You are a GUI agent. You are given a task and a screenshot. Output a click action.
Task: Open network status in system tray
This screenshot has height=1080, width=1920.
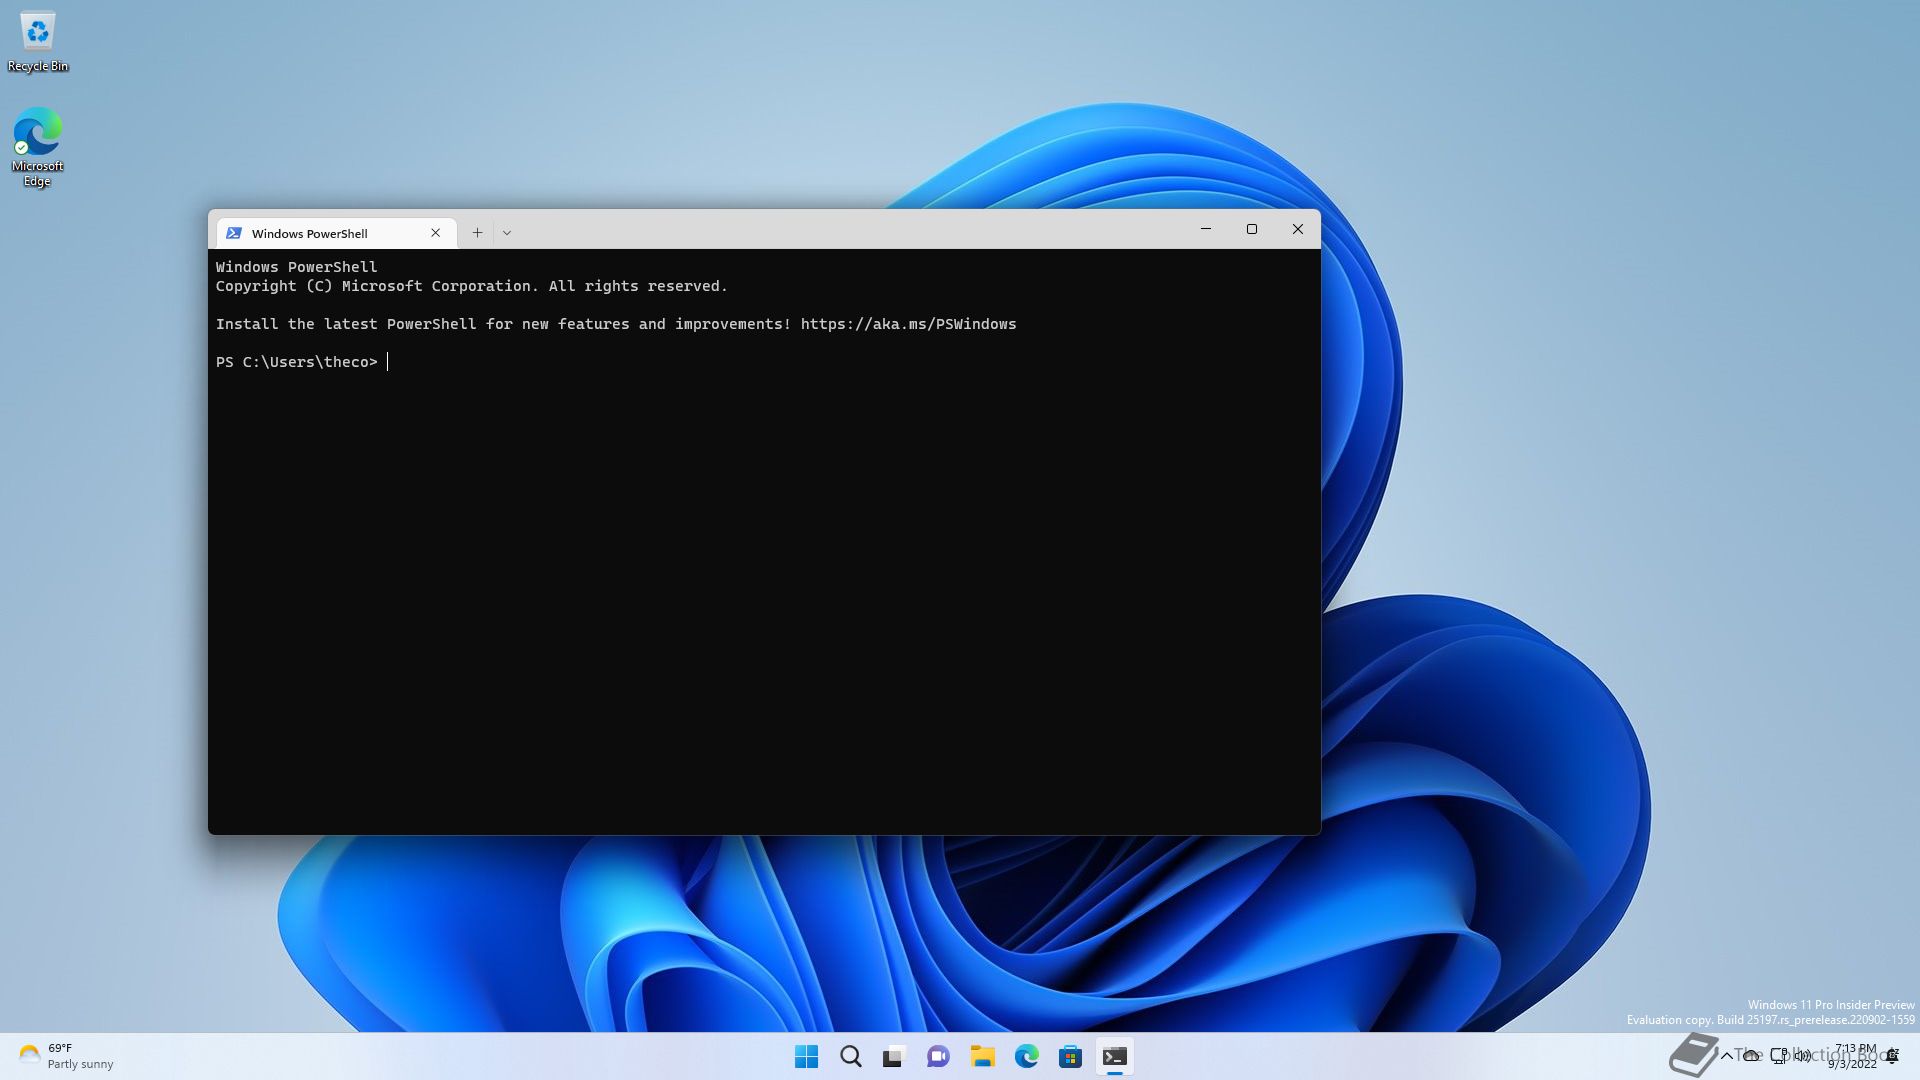1779,1056
